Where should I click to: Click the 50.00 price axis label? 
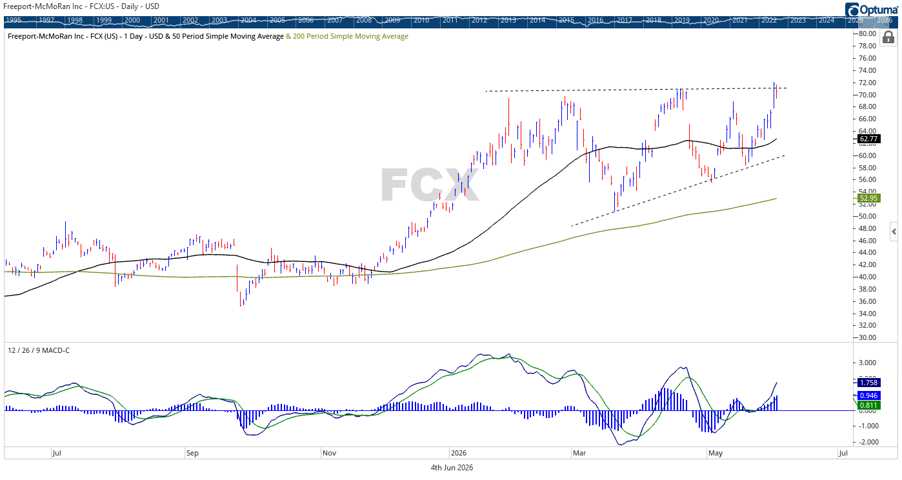coord(867,216)
